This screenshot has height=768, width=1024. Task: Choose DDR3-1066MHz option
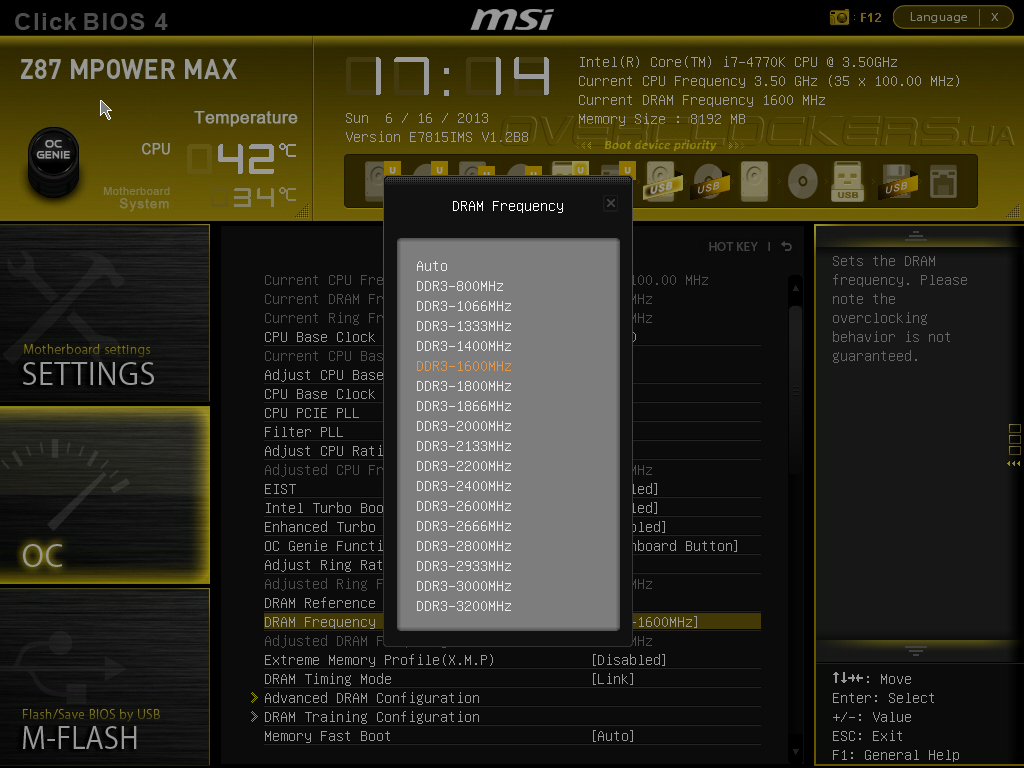point(464,306)
